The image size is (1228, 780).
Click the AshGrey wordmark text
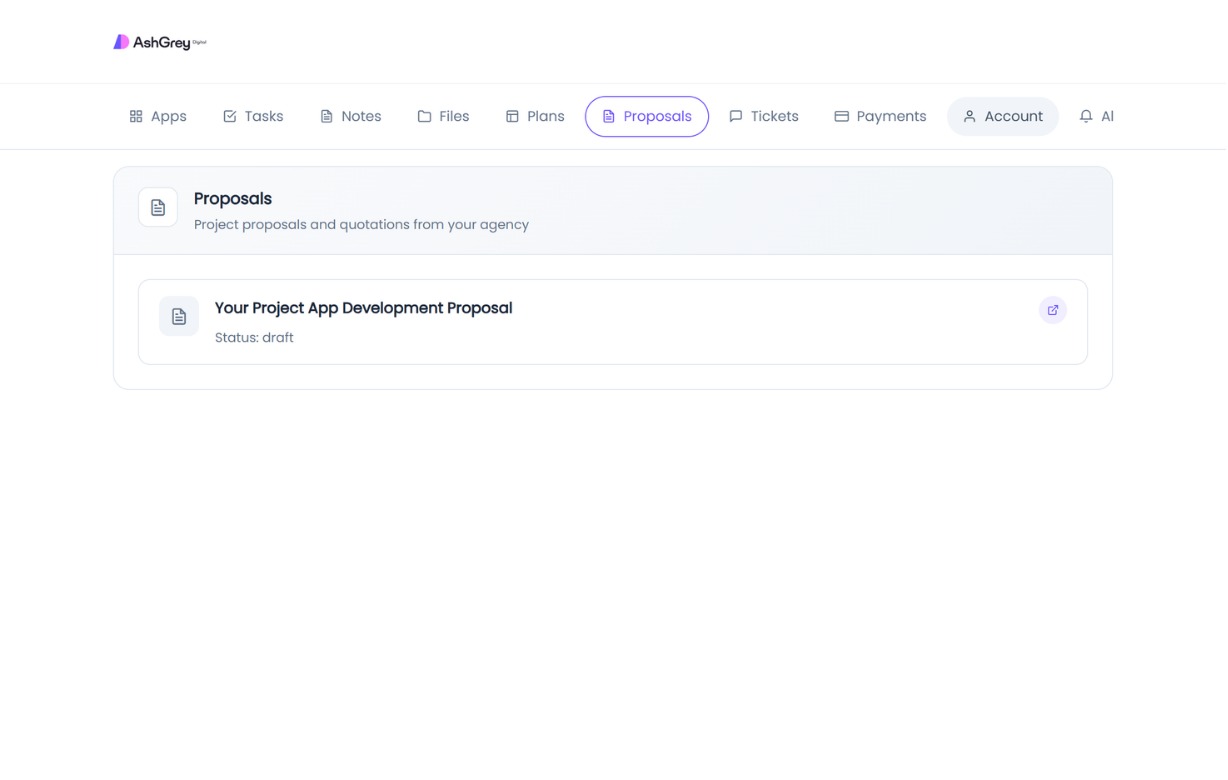click(161, 43)
